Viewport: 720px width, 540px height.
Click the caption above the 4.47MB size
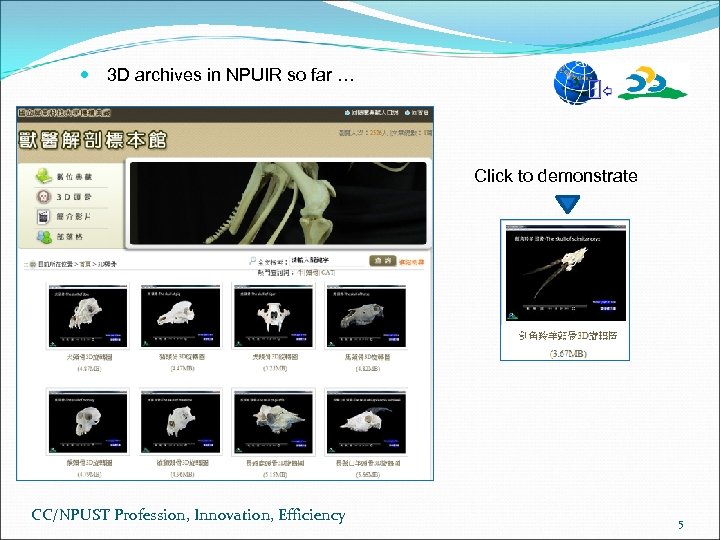tap(182, 357)
